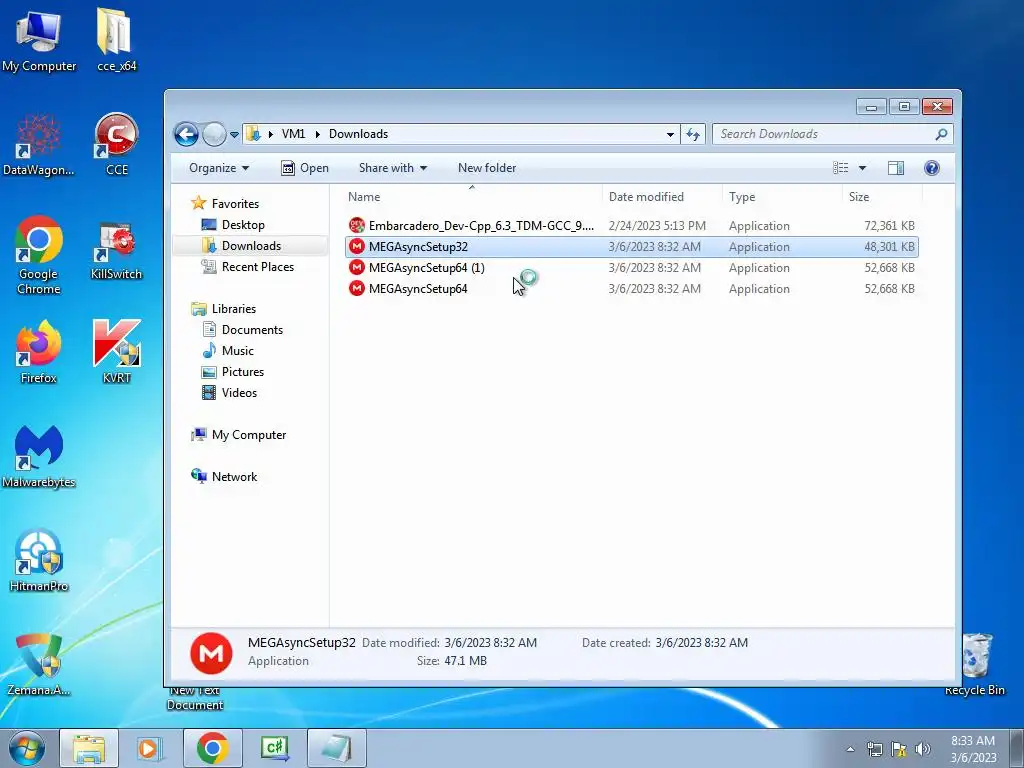Click the volume speaker tray icon
The height and width of the screenshot is (768, 1024).
923,749
